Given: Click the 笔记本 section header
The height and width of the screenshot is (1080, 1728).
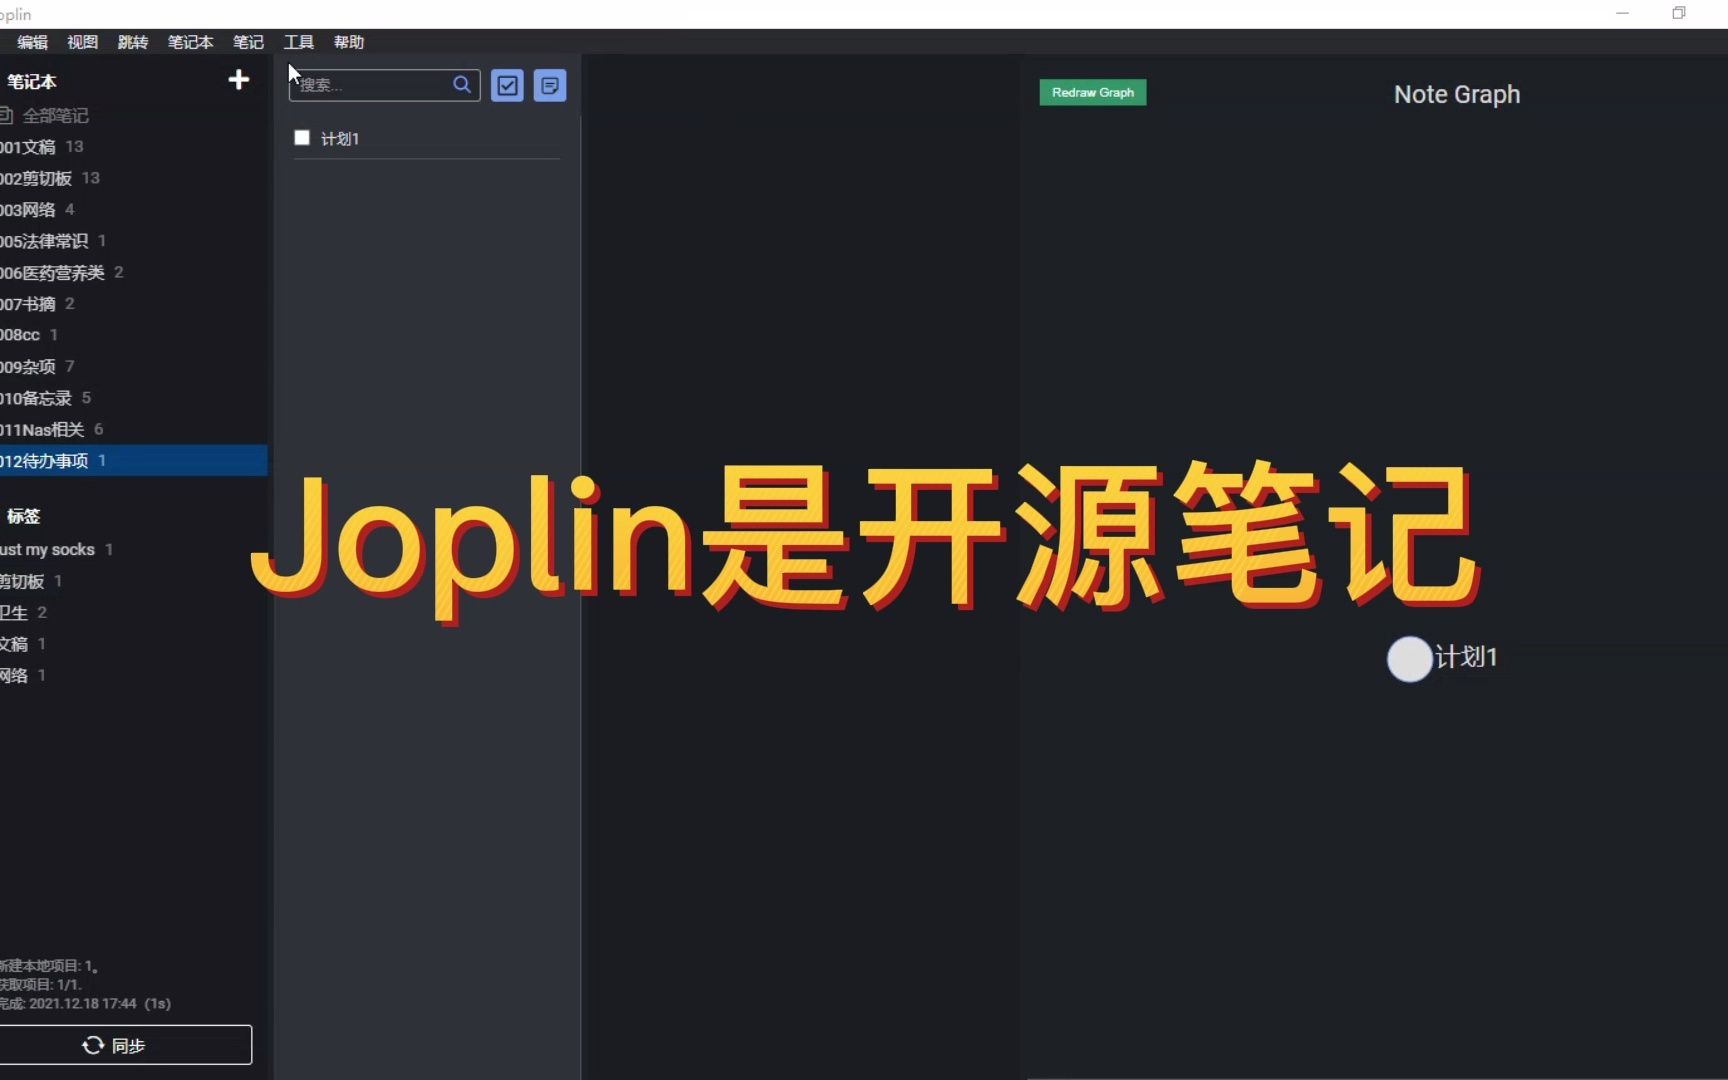Looking at the screenshot, I should point(32,81).
